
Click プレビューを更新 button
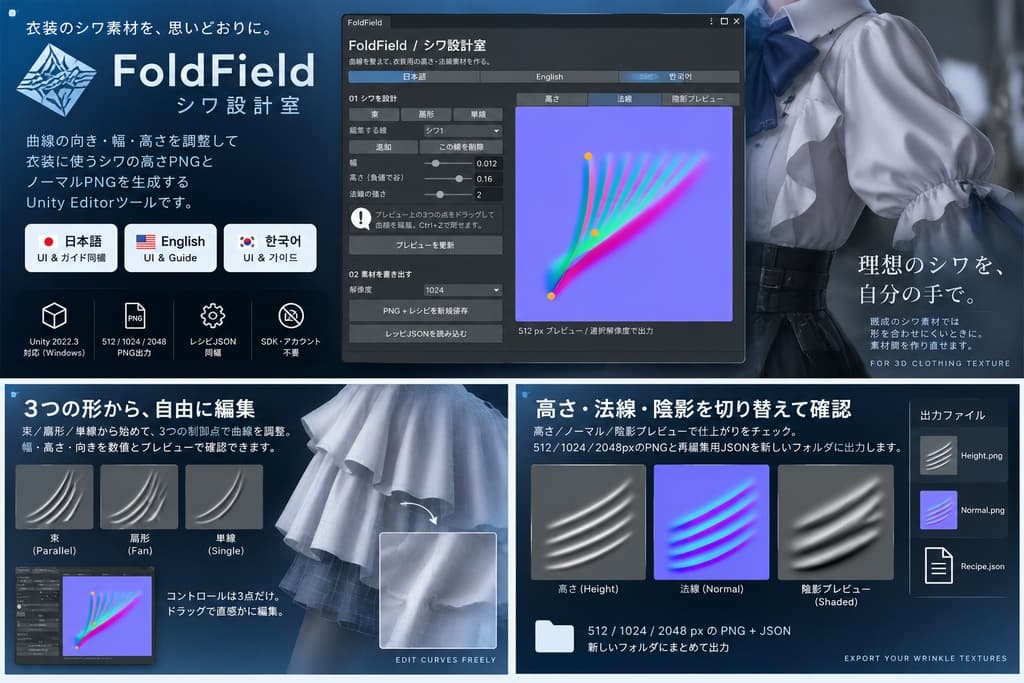pyautogui.click(x=426, y=245)
